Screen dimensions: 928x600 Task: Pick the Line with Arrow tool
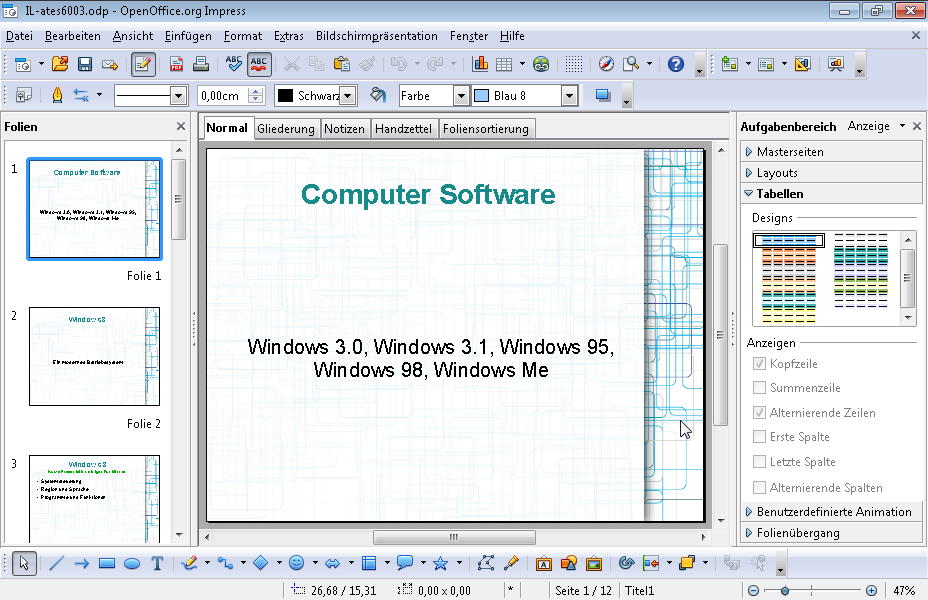click(82, 563)
